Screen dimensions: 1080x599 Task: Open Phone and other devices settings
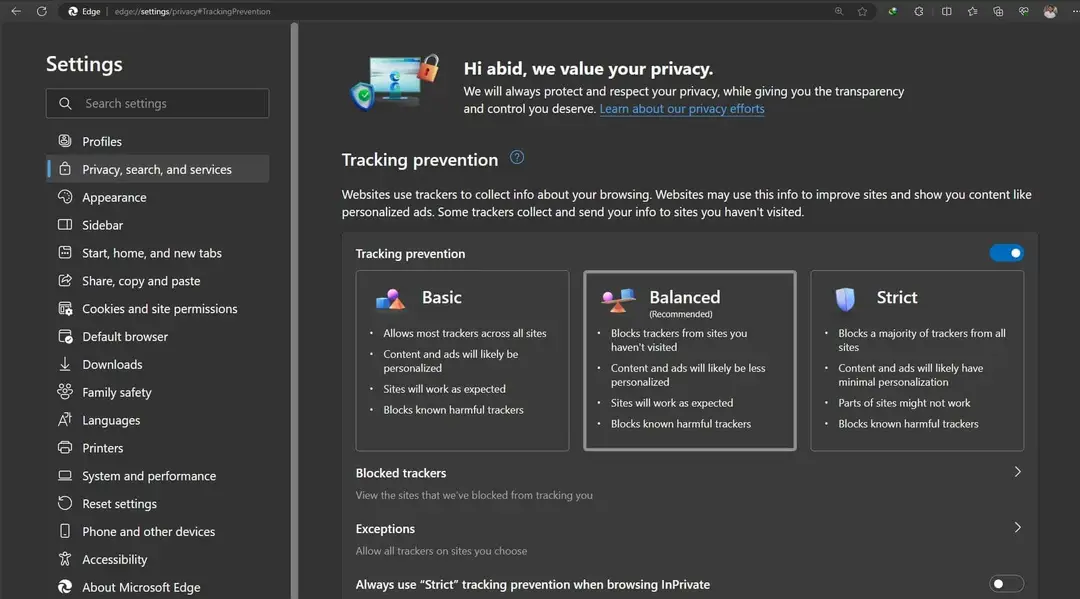[158, 532]
